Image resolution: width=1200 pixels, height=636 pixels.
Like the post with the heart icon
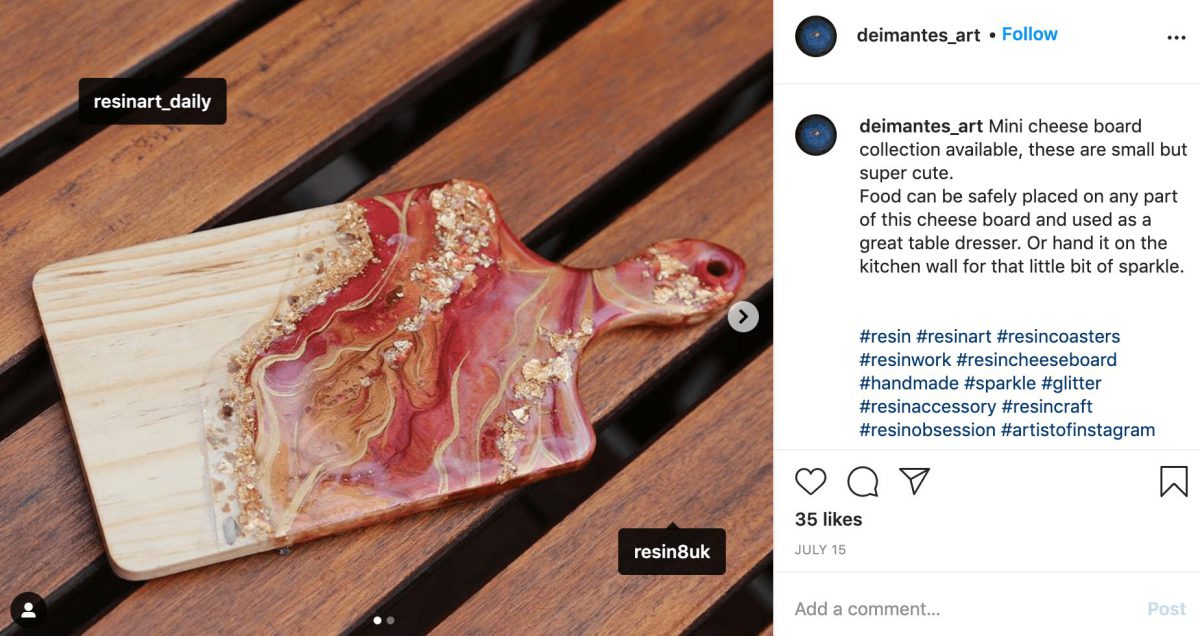[811, 482]
